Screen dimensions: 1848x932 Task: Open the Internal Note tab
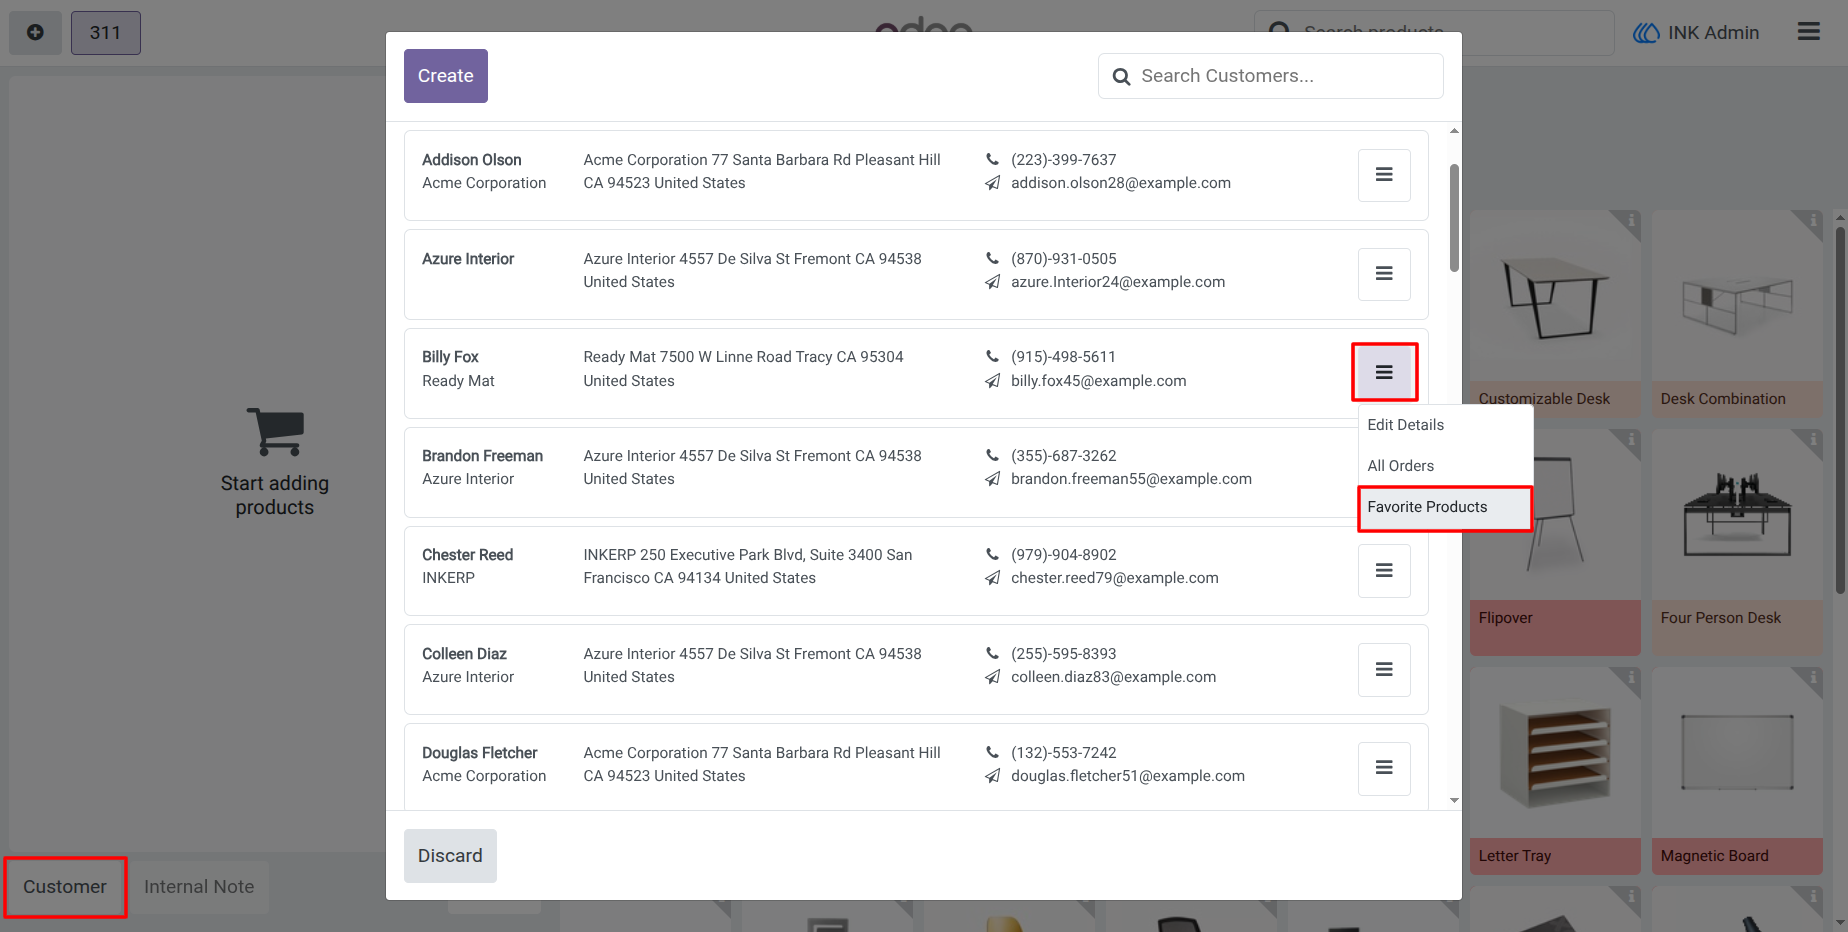tap(199, 887)
